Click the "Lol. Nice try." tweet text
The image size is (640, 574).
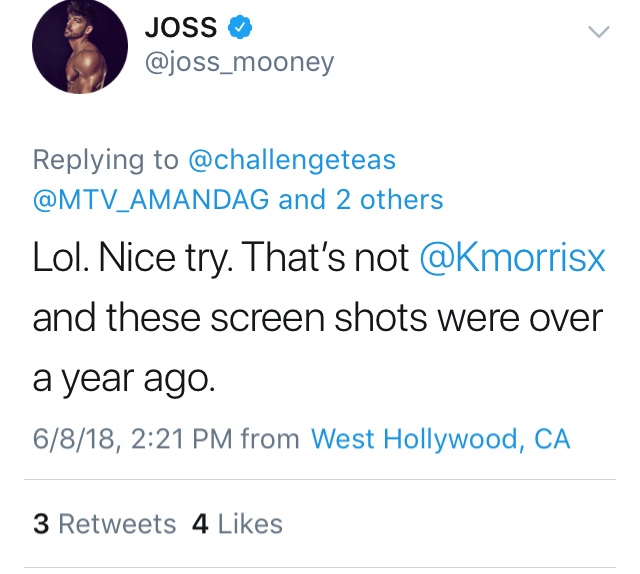[133, 258]
